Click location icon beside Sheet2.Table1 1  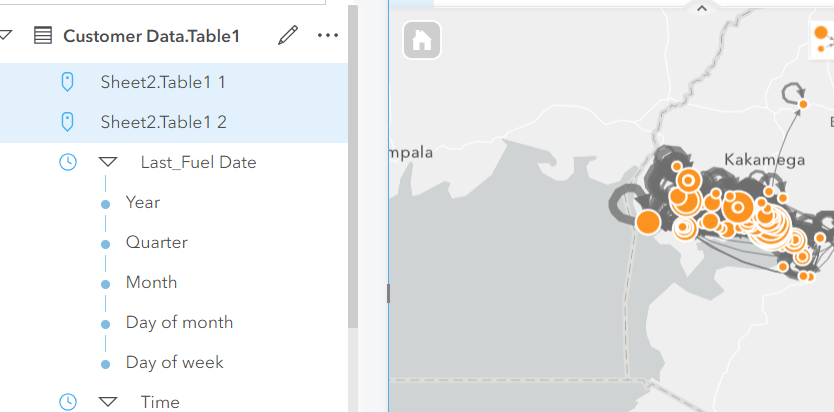68,82
